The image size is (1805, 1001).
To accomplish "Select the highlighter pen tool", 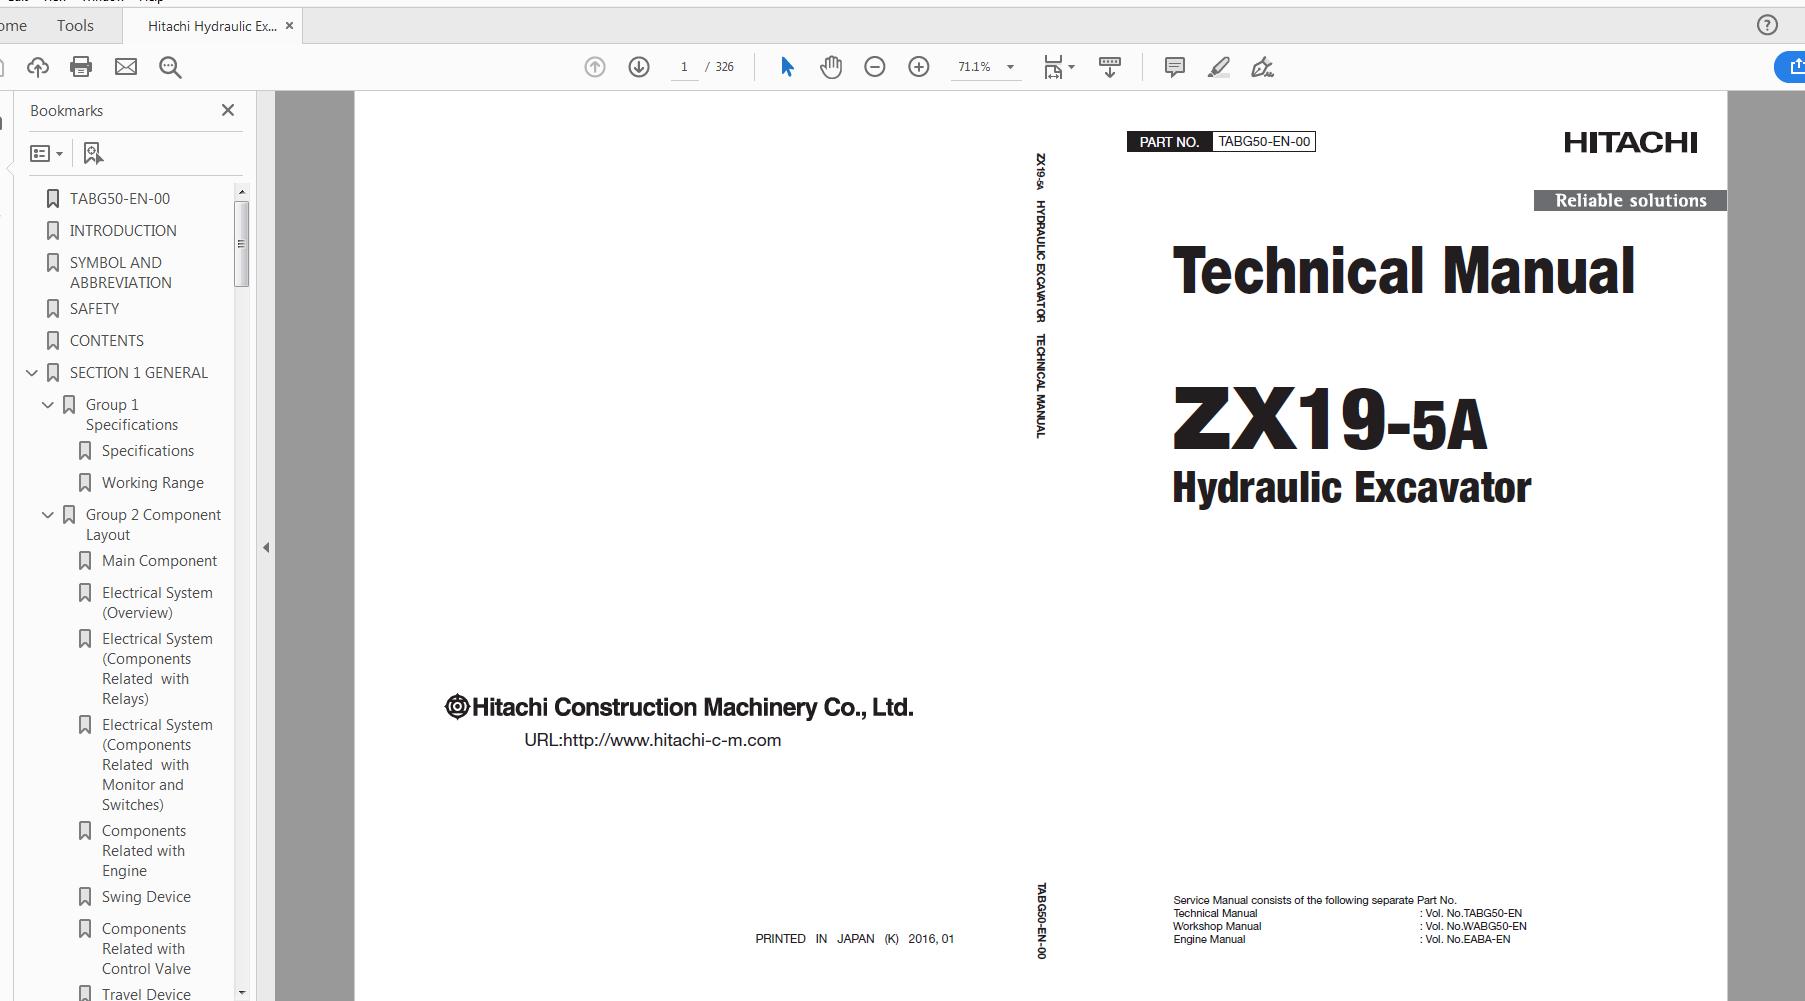I will 1219,67.
